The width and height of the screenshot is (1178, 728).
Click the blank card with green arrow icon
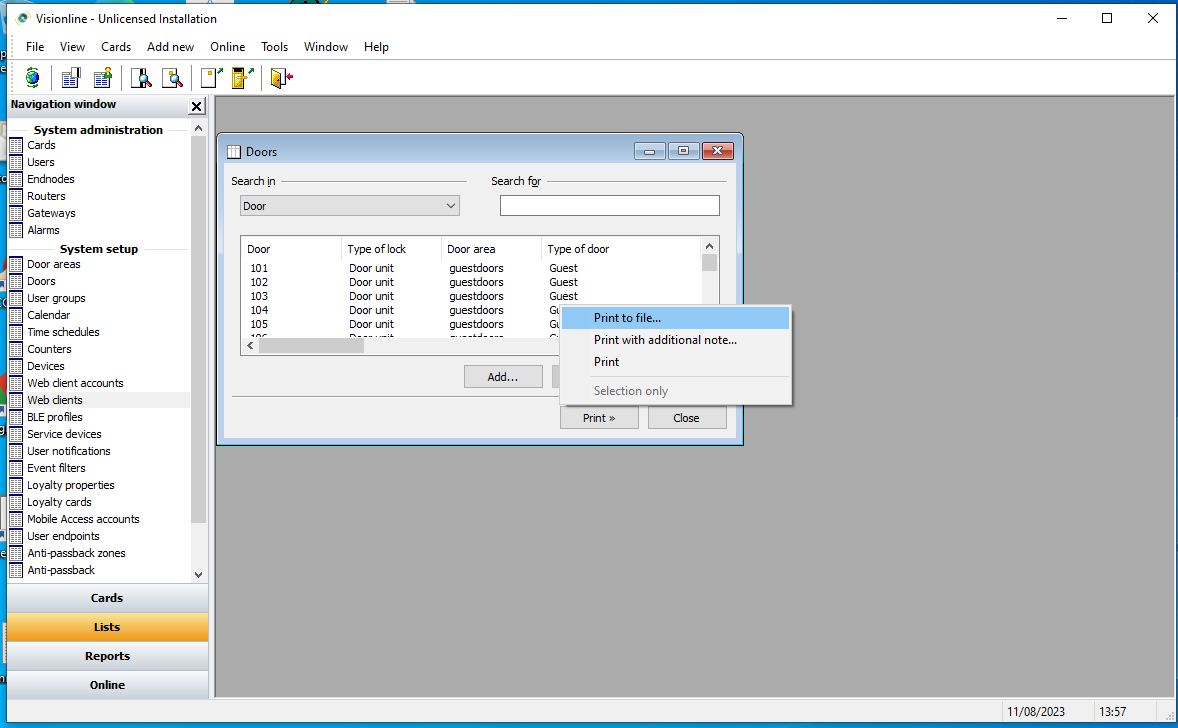[211, 78]
